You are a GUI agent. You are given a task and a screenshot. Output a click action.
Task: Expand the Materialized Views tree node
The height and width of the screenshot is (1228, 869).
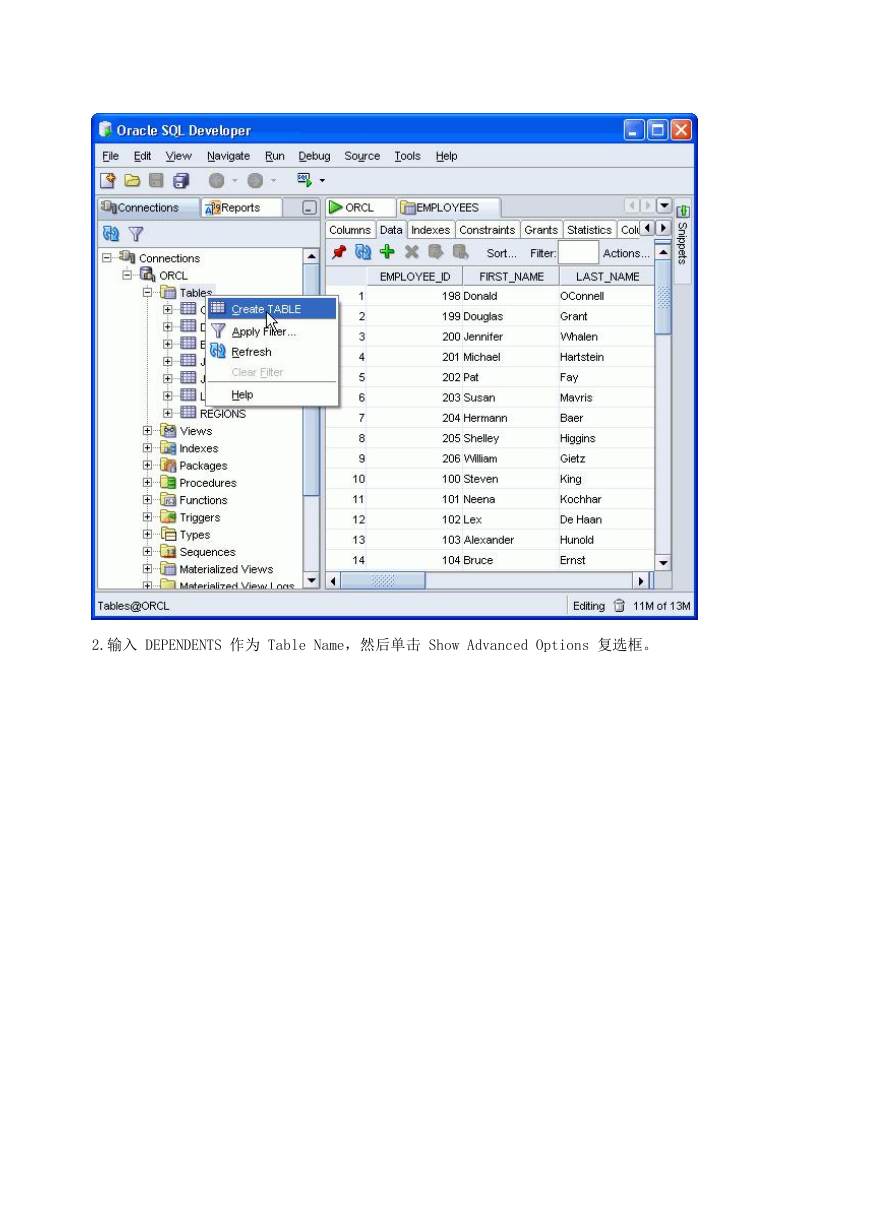coord(148,569)
